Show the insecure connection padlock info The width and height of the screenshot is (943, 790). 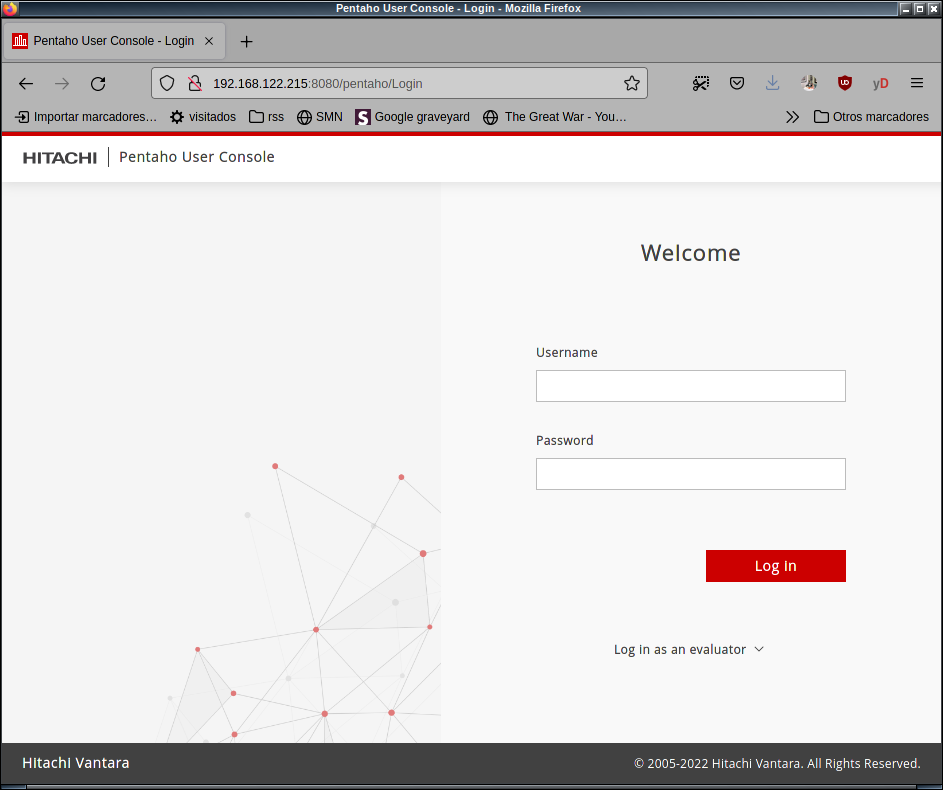point(195,83)
